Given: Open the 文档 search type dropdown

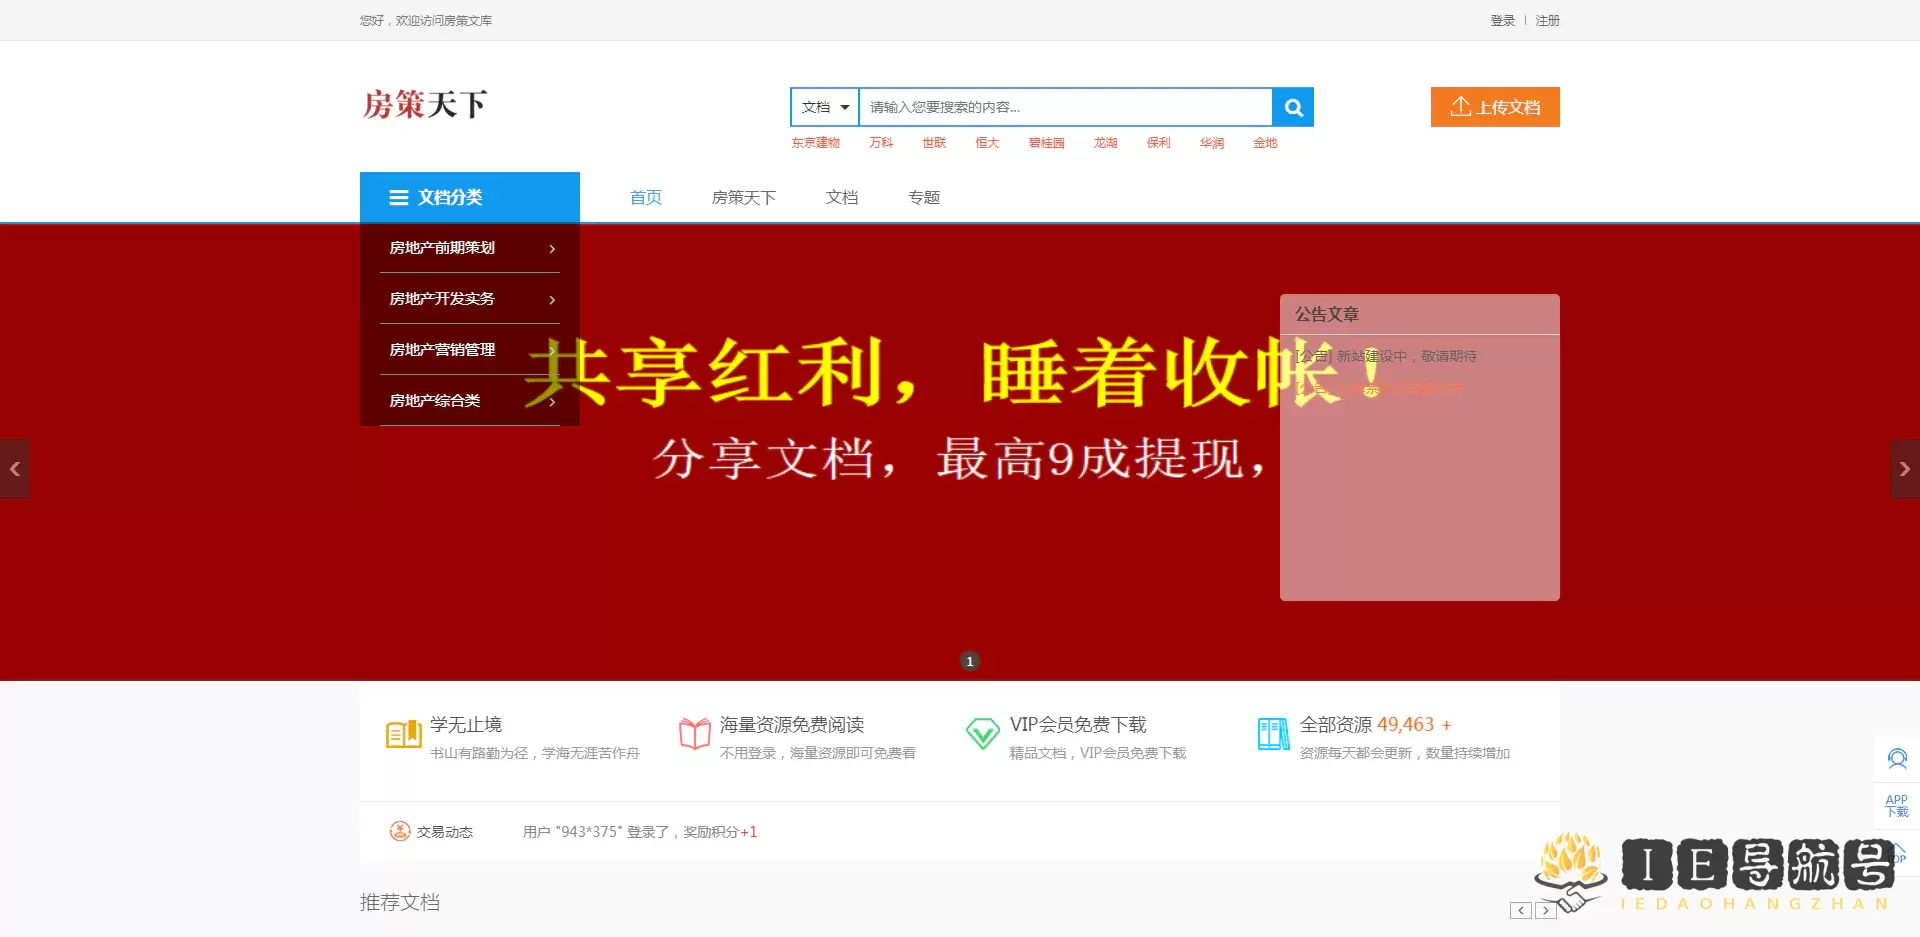Looking at the screenshot, I should click(x=823, y=107).
